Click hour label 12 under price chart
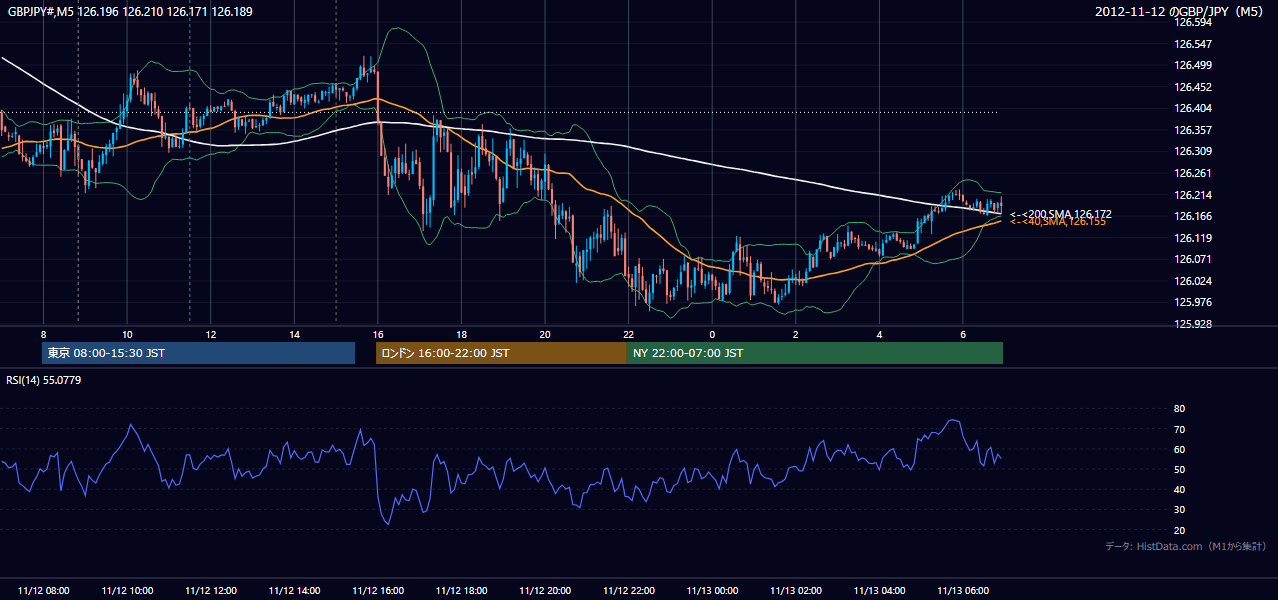 [x=211, y=334]
